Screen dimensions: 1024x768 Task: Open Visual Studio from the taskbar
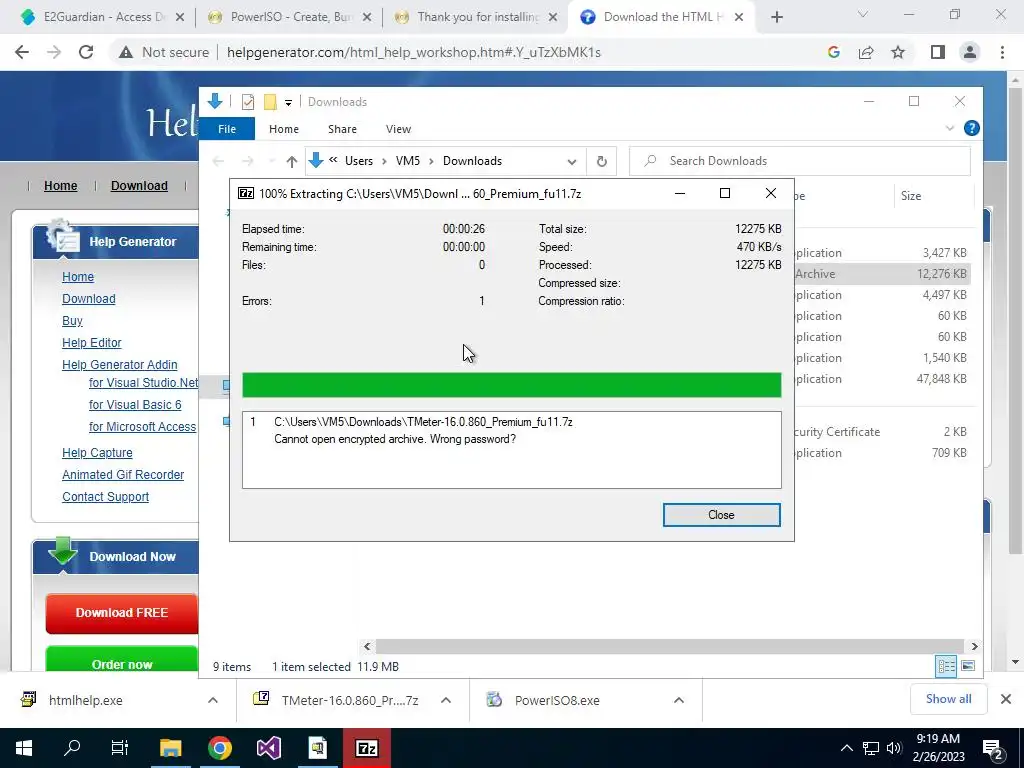(x=268, y=748)
